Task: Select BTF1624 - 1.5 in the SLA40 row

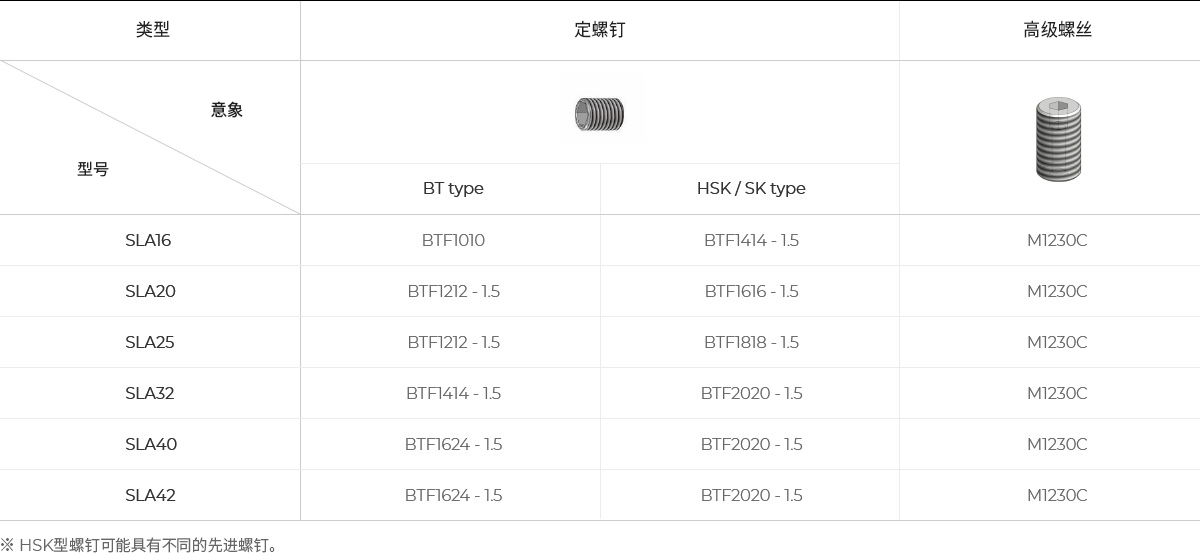Action: [x=453, y=444]
